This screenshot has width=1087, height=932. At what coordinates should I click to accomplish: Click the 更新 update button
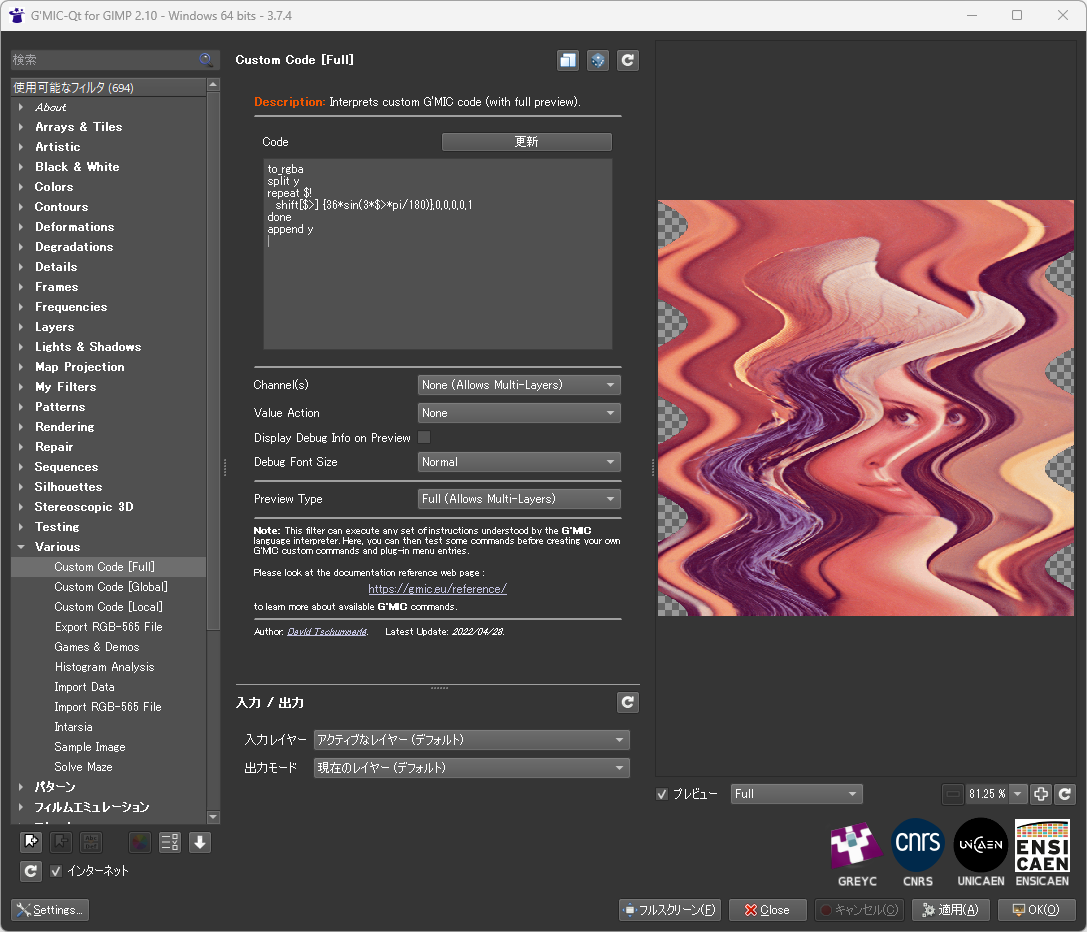click(526, 142)
